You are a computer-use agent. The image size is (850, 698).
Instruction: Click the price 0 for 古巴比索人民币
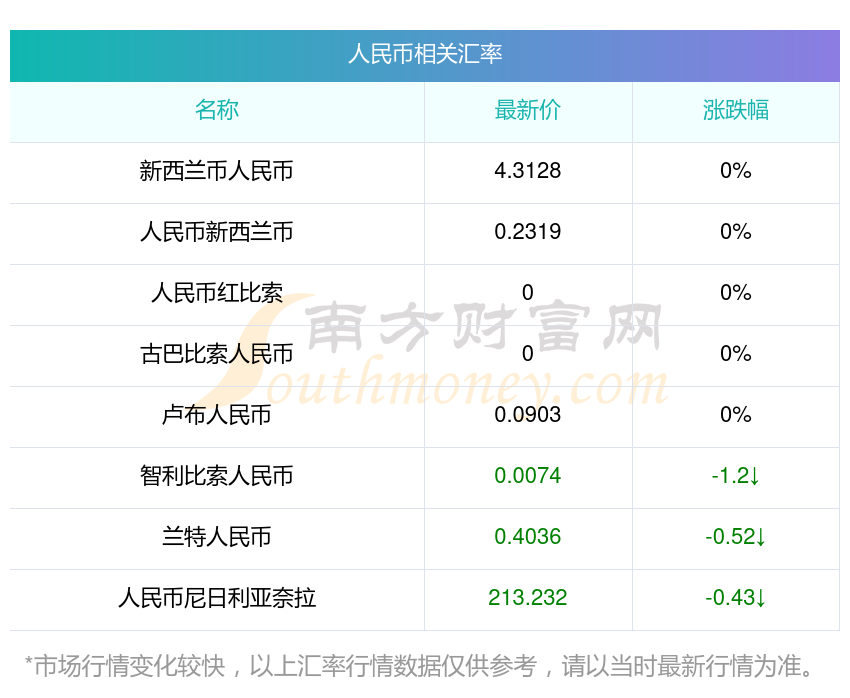pos(527,354)
